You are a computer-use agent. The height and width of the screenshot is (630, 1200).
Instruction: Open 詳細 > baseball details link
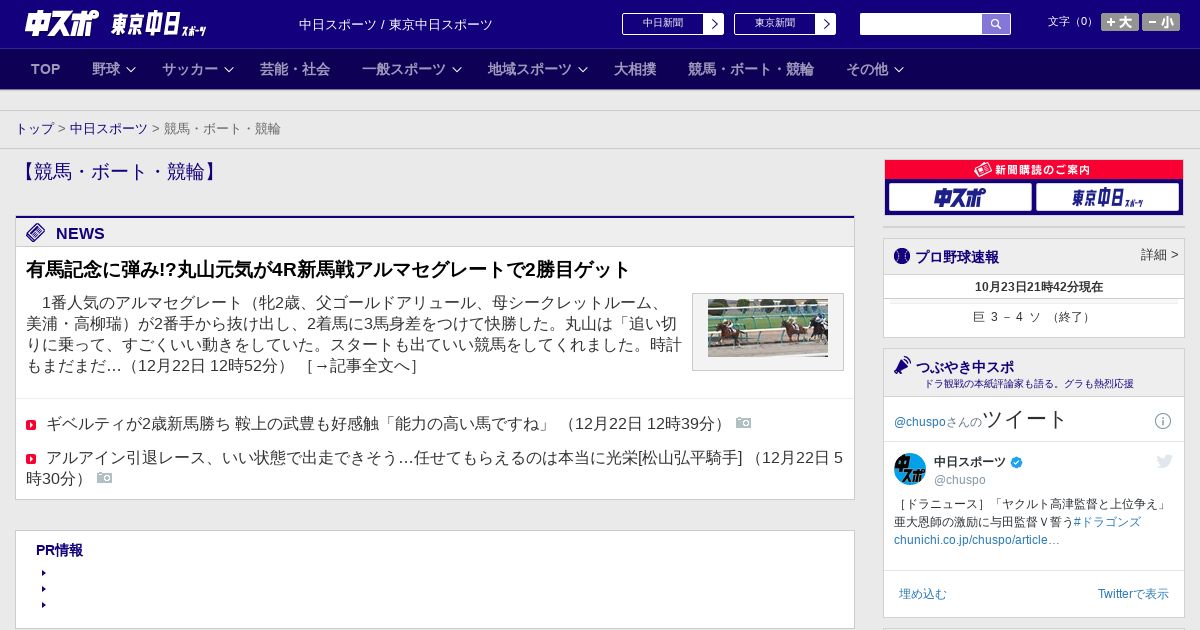tap(1160, 255)
